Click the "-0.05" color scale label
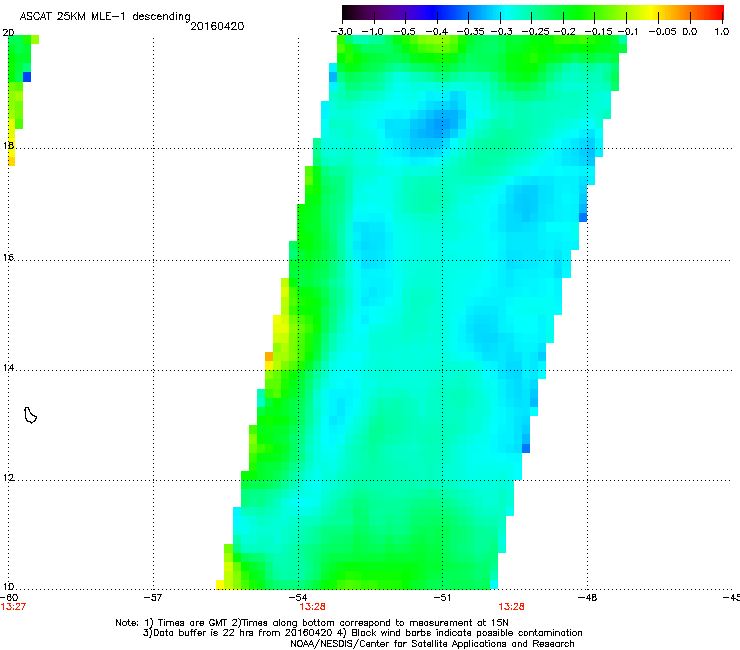The height and width of the screenshot is (650, 740). [662, 32]
